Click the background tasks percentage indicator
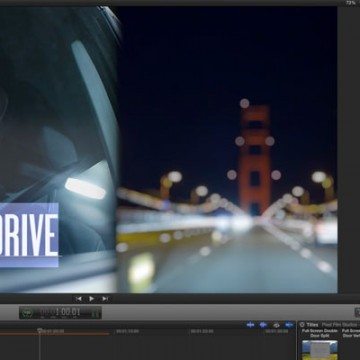Screen dimensions: 360x360 click(28, 313)
